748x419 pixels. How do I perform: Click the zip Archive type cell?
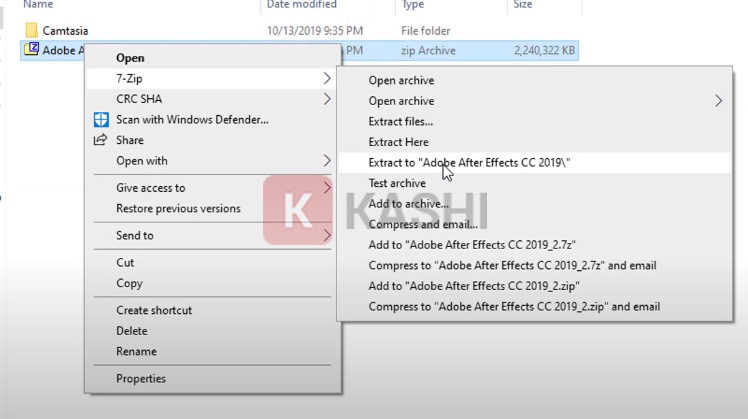click(428, 51)
